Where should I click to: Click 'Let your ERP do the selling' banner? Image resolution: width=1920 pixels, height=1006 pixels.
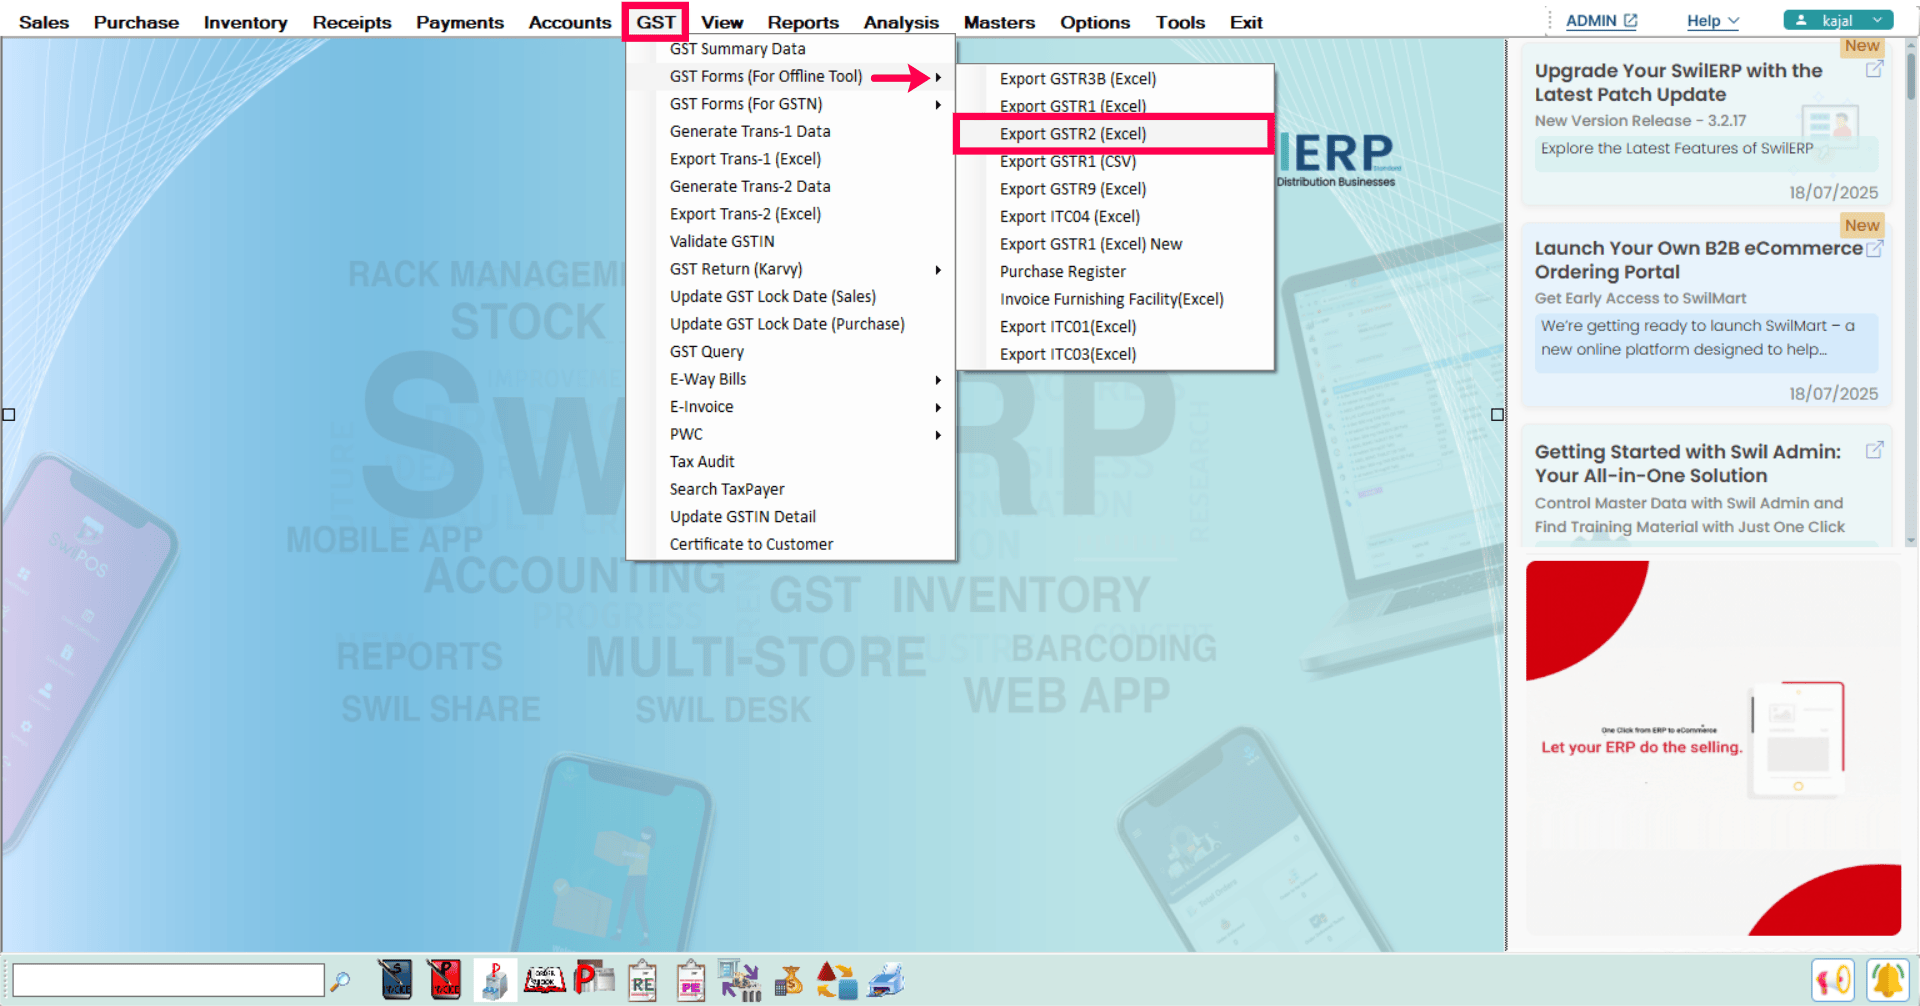click(x=1714, y=748)
